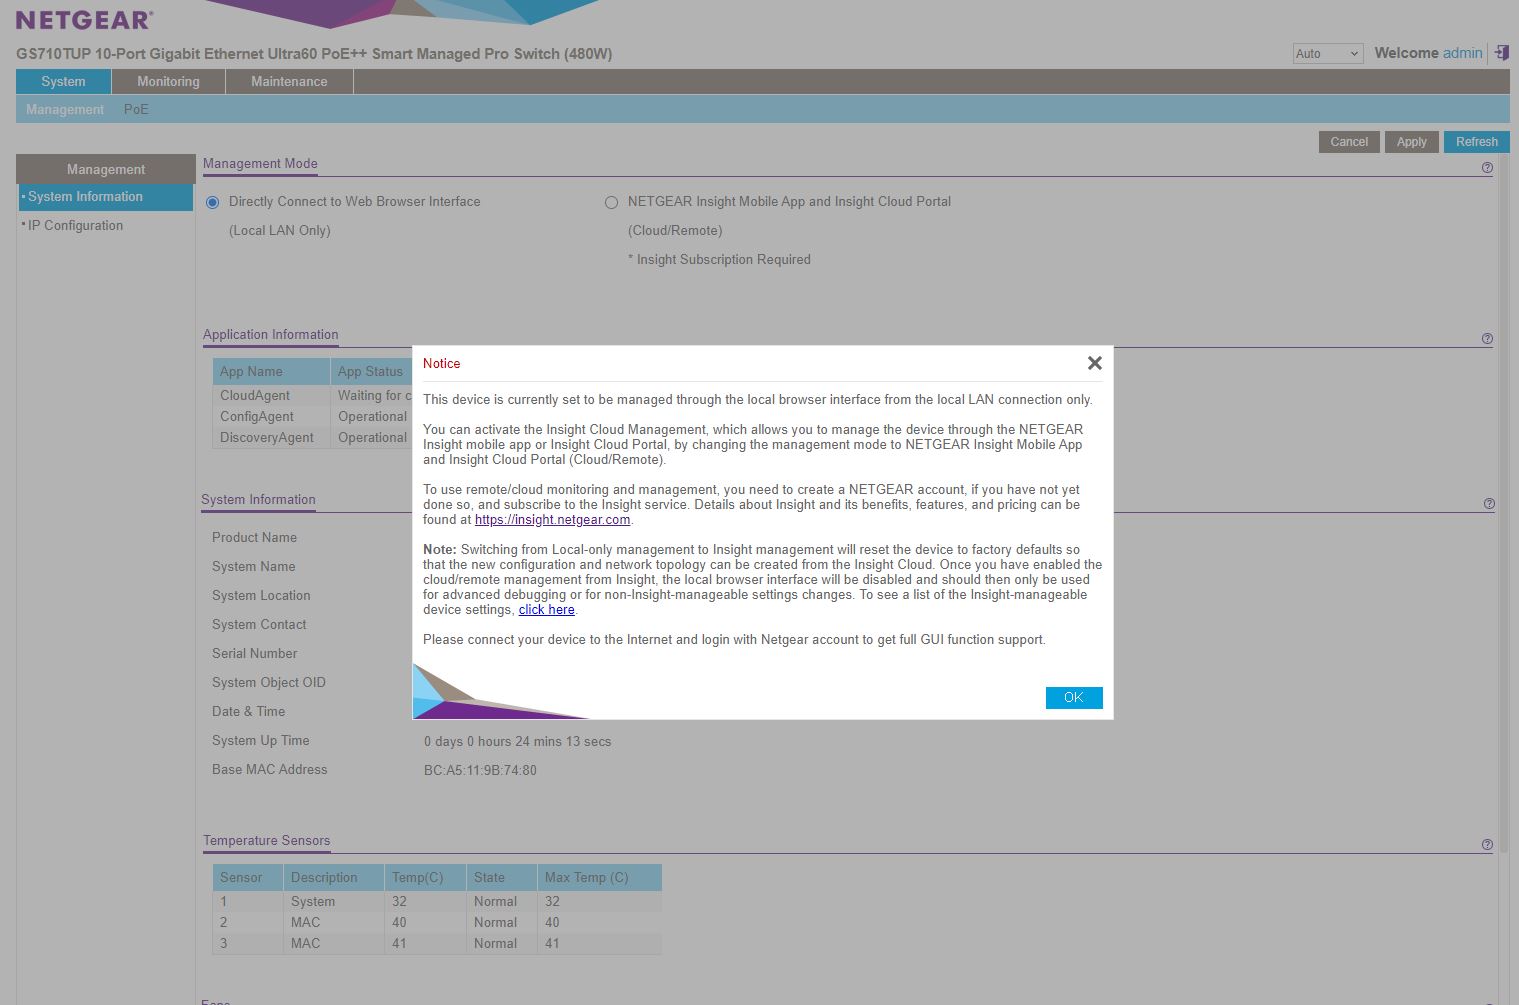Click the System Location label

(x=261, y=596)
